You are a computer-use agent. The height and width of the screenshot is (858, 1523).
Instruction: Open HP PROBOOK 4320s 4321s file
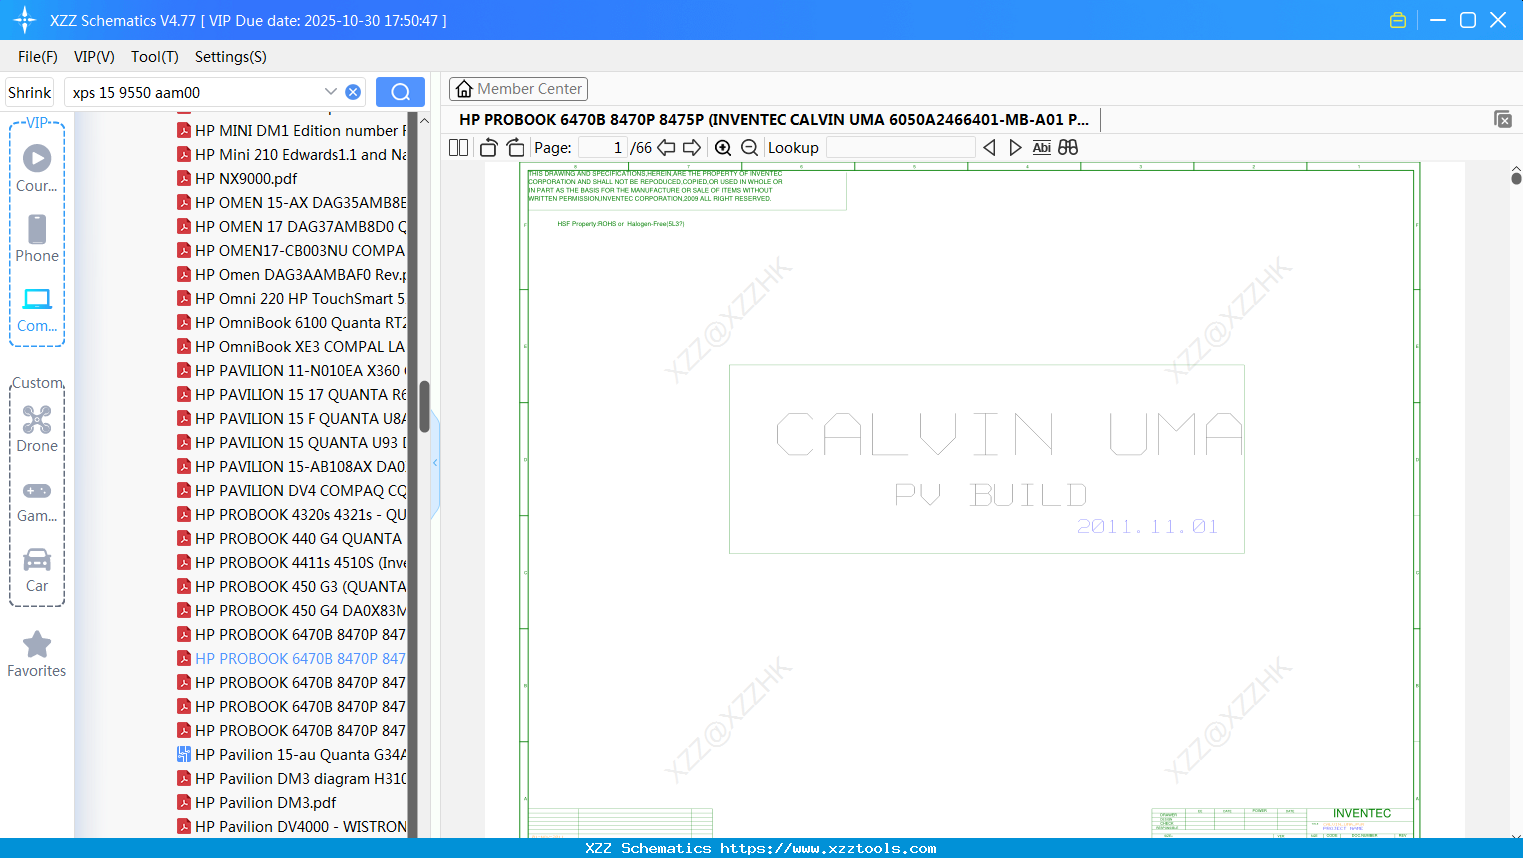pos(291,514)
